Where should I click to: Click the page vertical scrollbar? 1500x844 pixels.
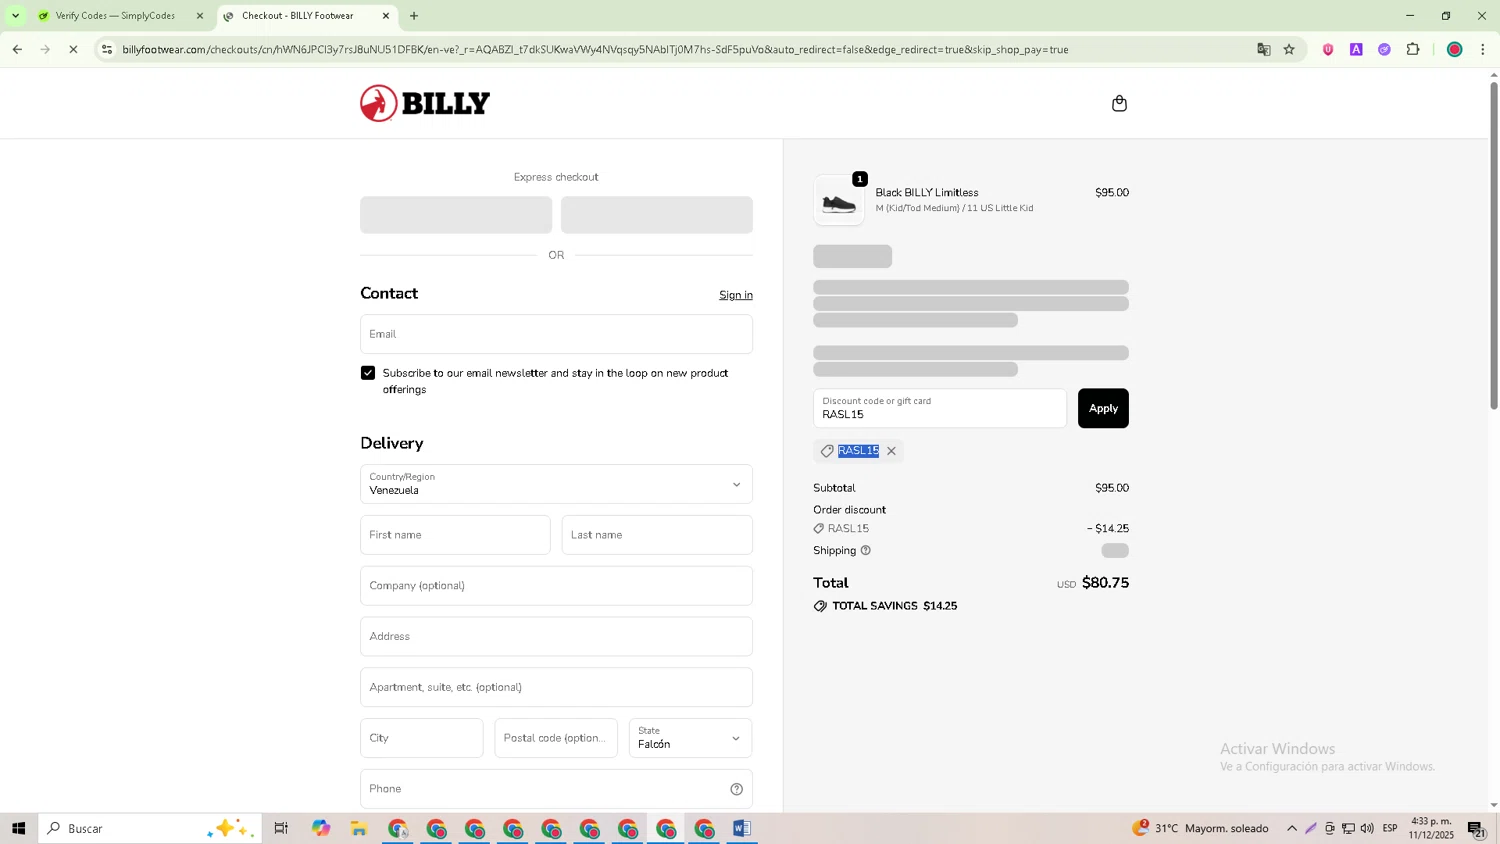(1494, 245)
